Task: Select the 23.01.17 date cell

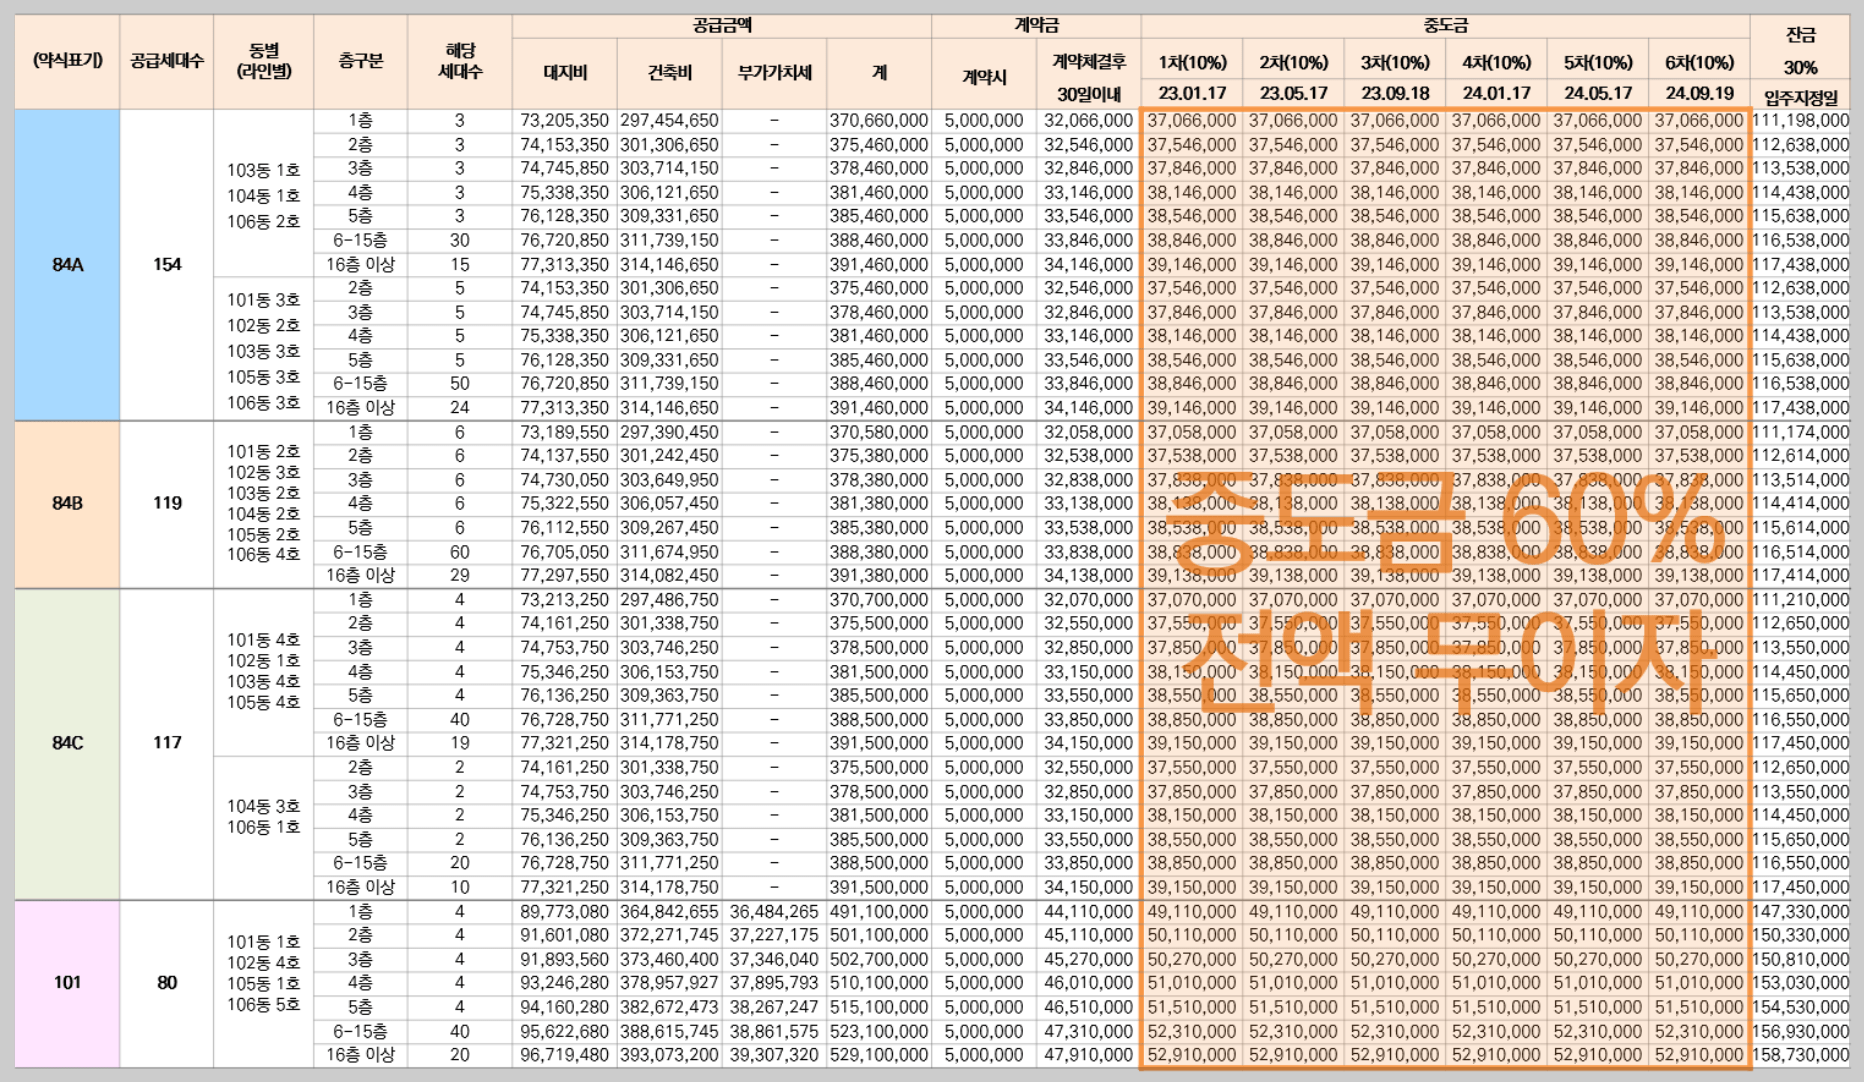Action: tap(1192, 94)
